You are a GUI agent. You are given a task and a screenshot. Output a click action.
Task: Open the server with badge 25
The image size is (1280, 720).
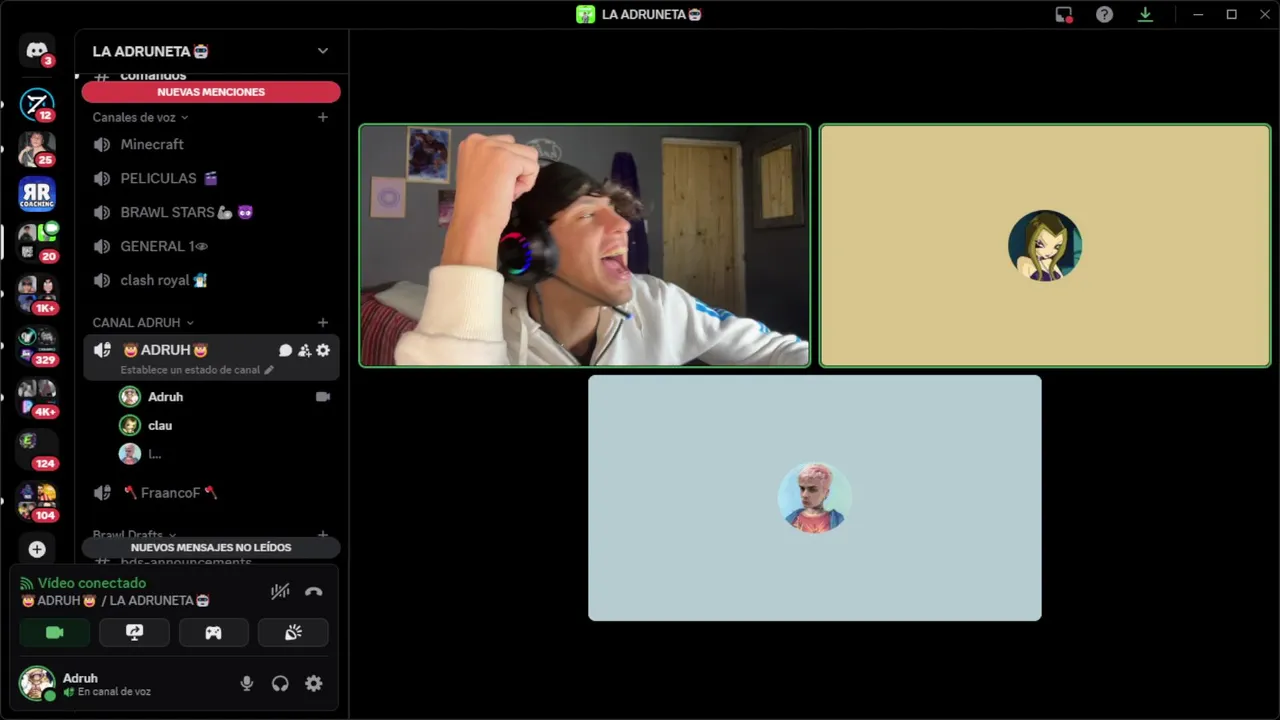[37, 149]
